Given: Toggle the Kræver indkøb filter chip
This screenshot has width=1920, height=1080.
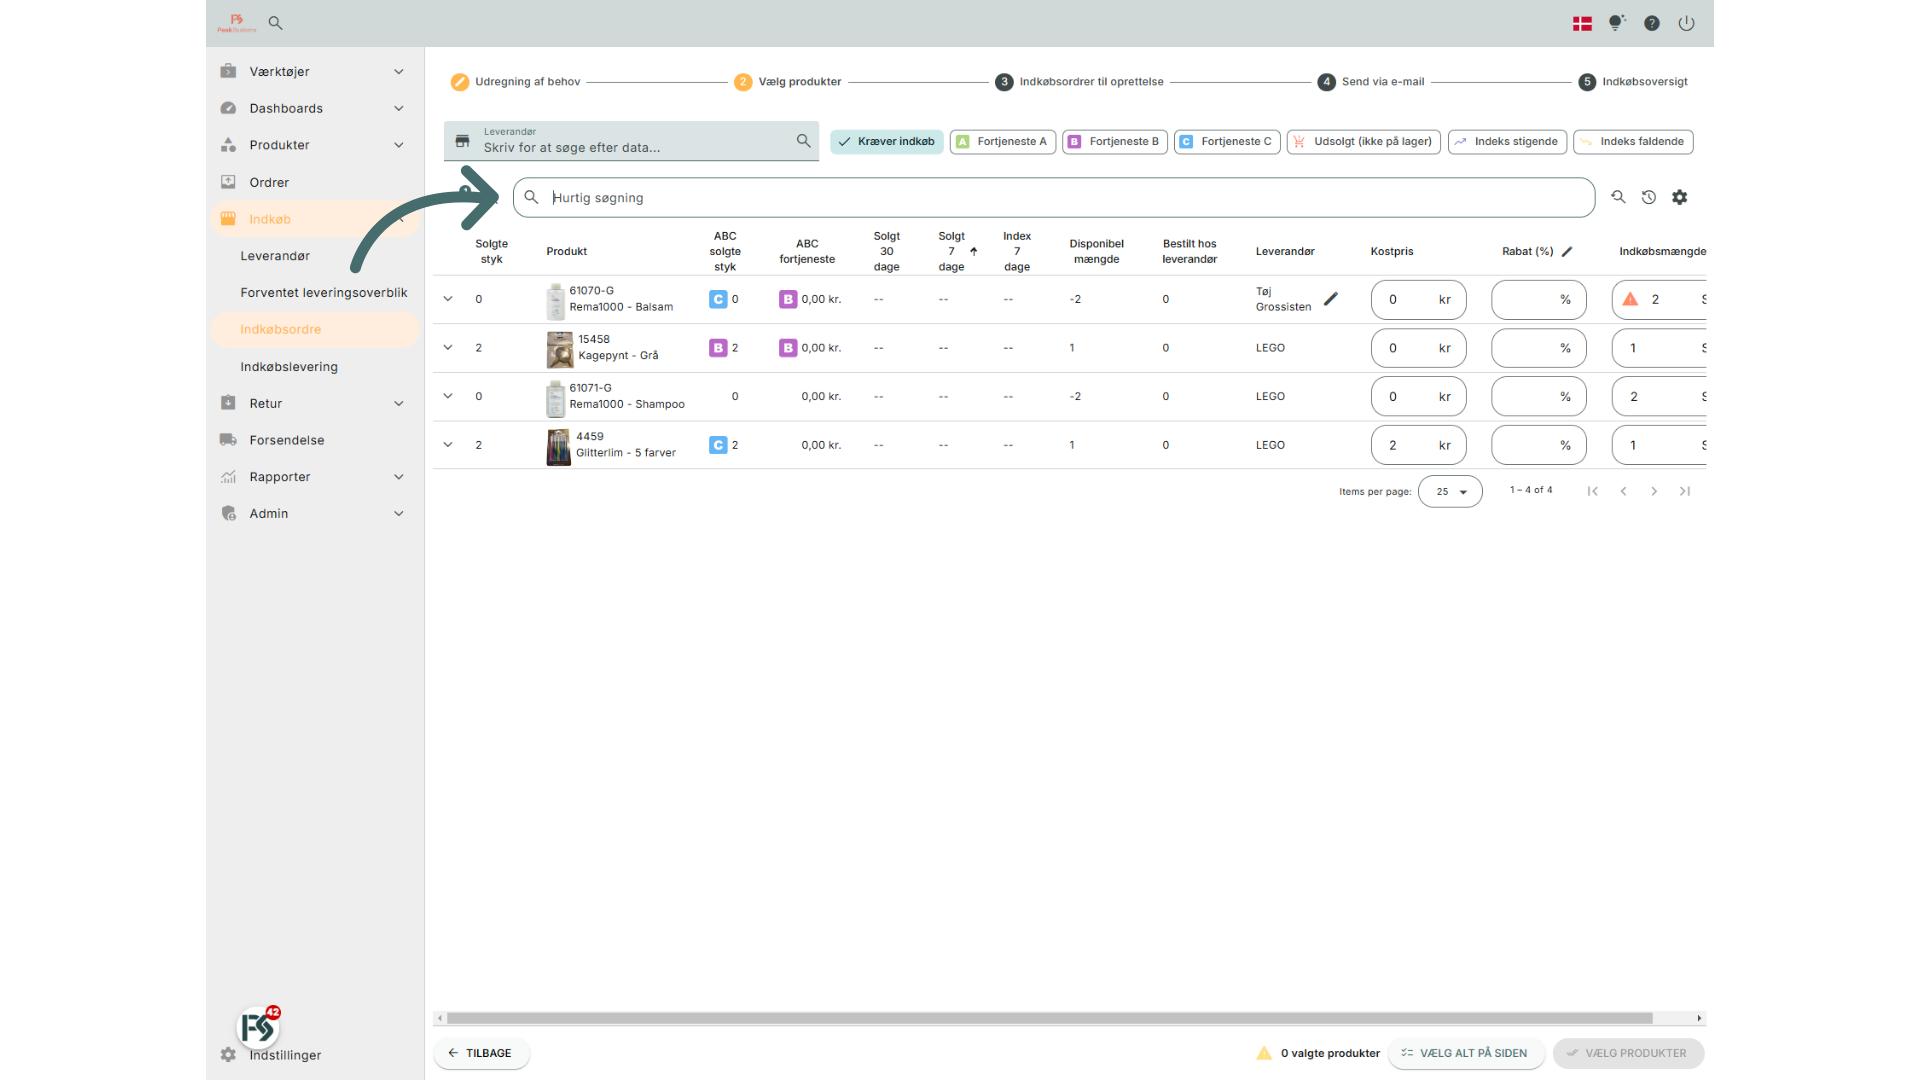Looking at the screenshot, I should (887, 142).
